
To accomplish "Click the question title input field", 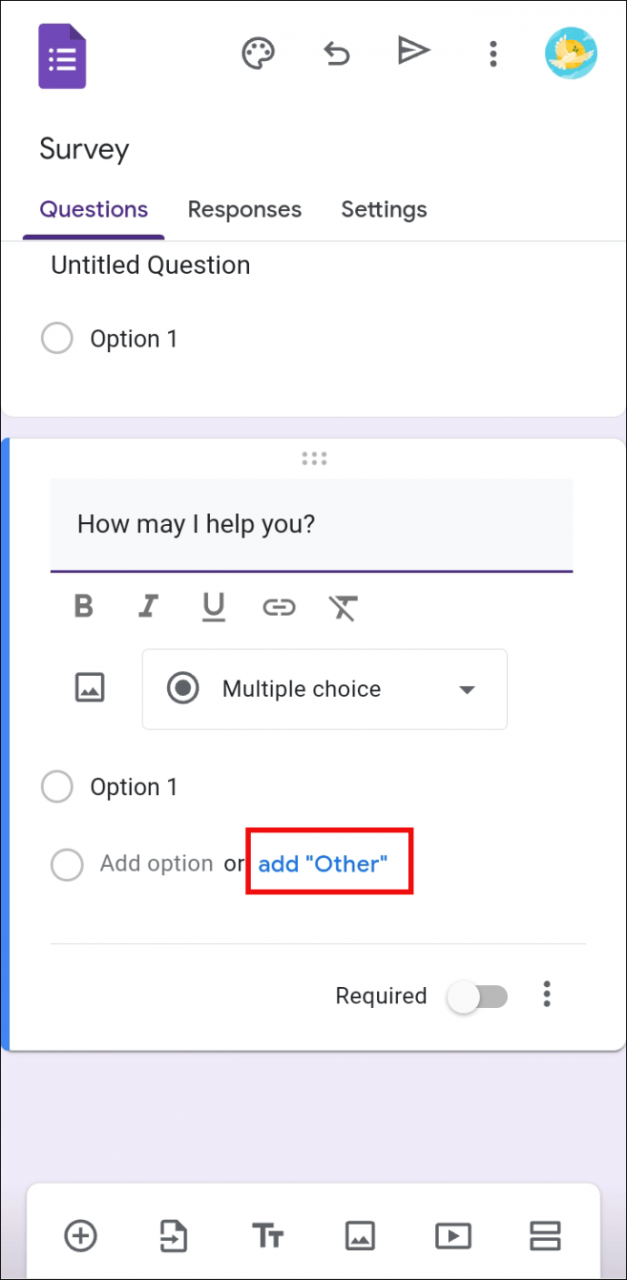I will click(x=311, y=524).
